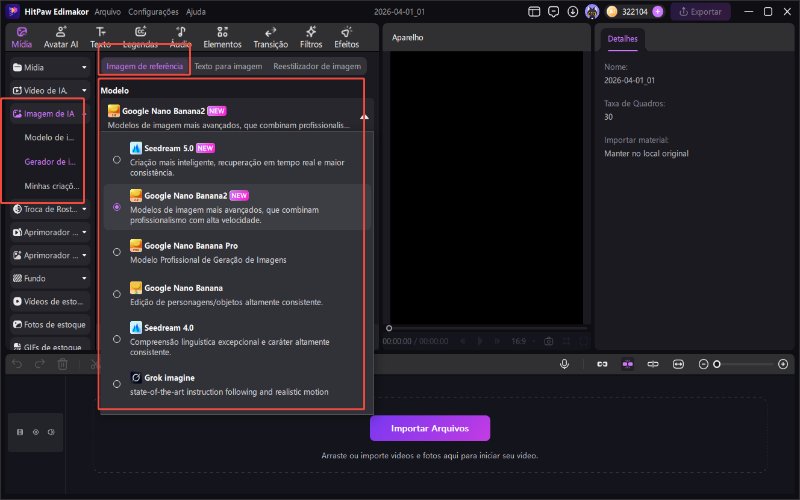Screen dimensions: 800x500
Task: Switch to Texto para imagem tab
Action: tap(228, 66)
